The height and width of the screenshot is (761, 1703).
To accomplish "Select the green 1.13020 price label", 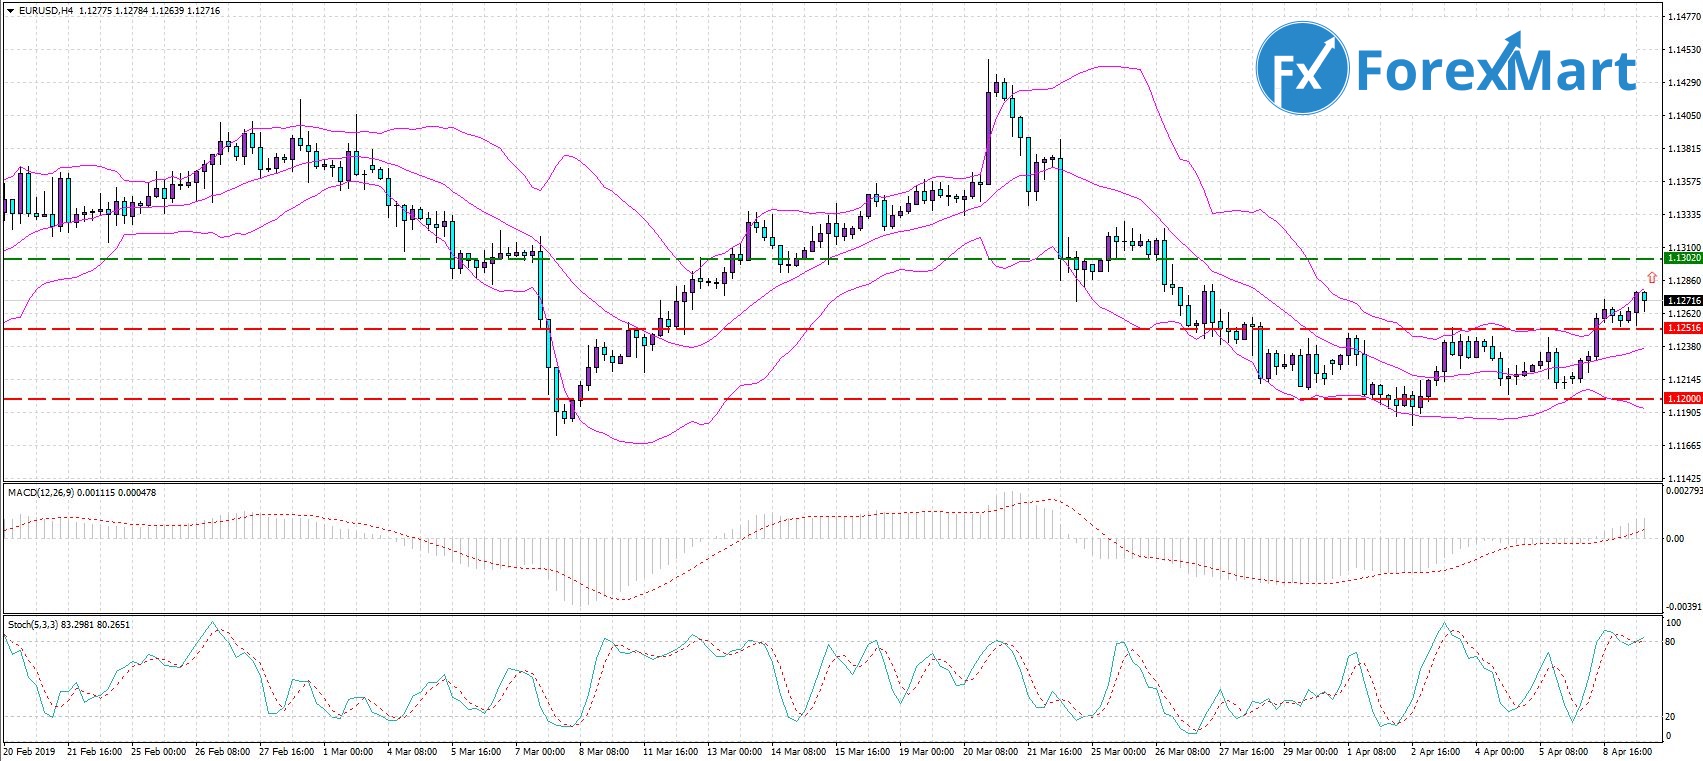I will (x=1682, y=258).
